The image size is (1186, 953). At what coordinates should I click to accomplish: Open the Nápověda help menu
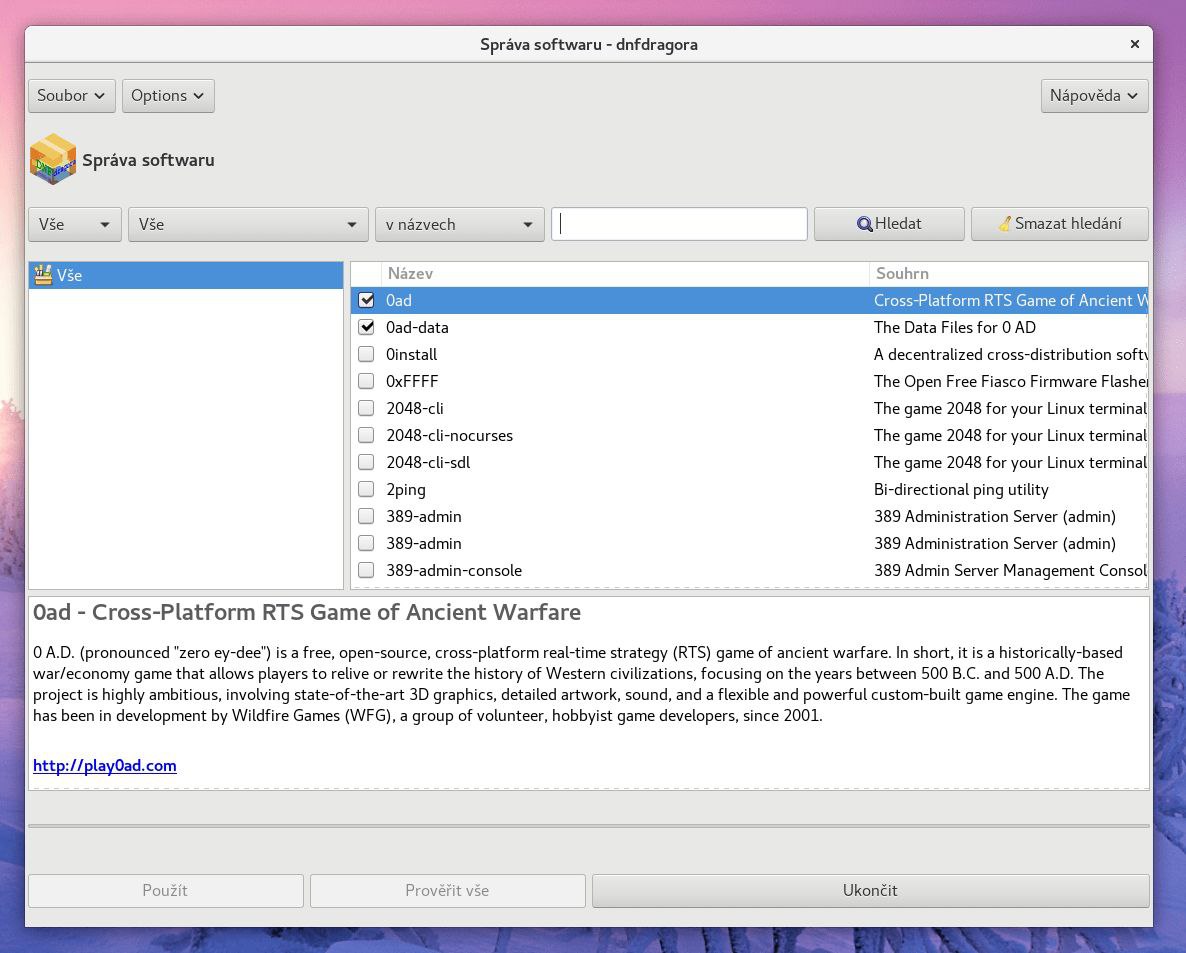click(1094, 96)
